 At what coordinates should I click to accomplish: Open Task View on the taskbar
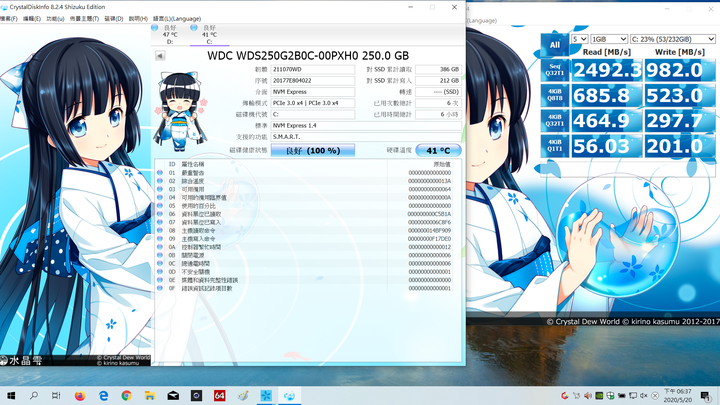56,395
